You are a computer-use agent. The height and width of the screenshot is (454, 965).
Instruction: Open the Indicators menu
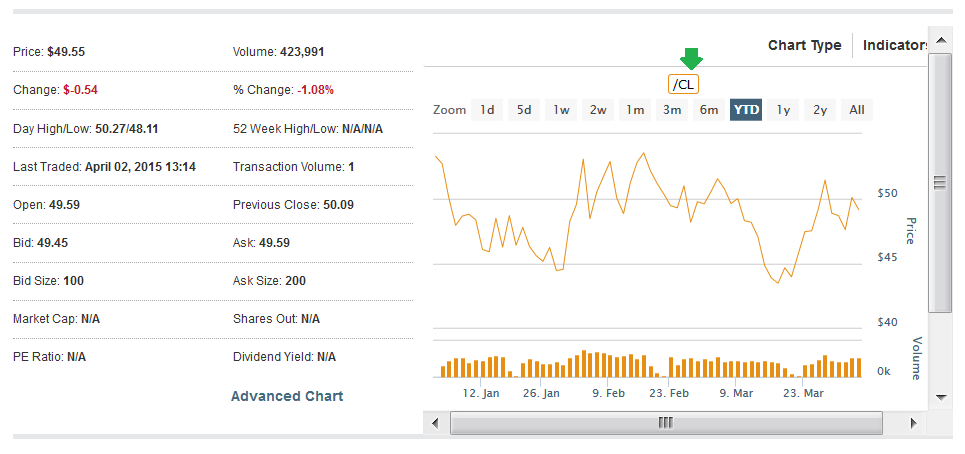pyautogui.click(x=896, y=45)
